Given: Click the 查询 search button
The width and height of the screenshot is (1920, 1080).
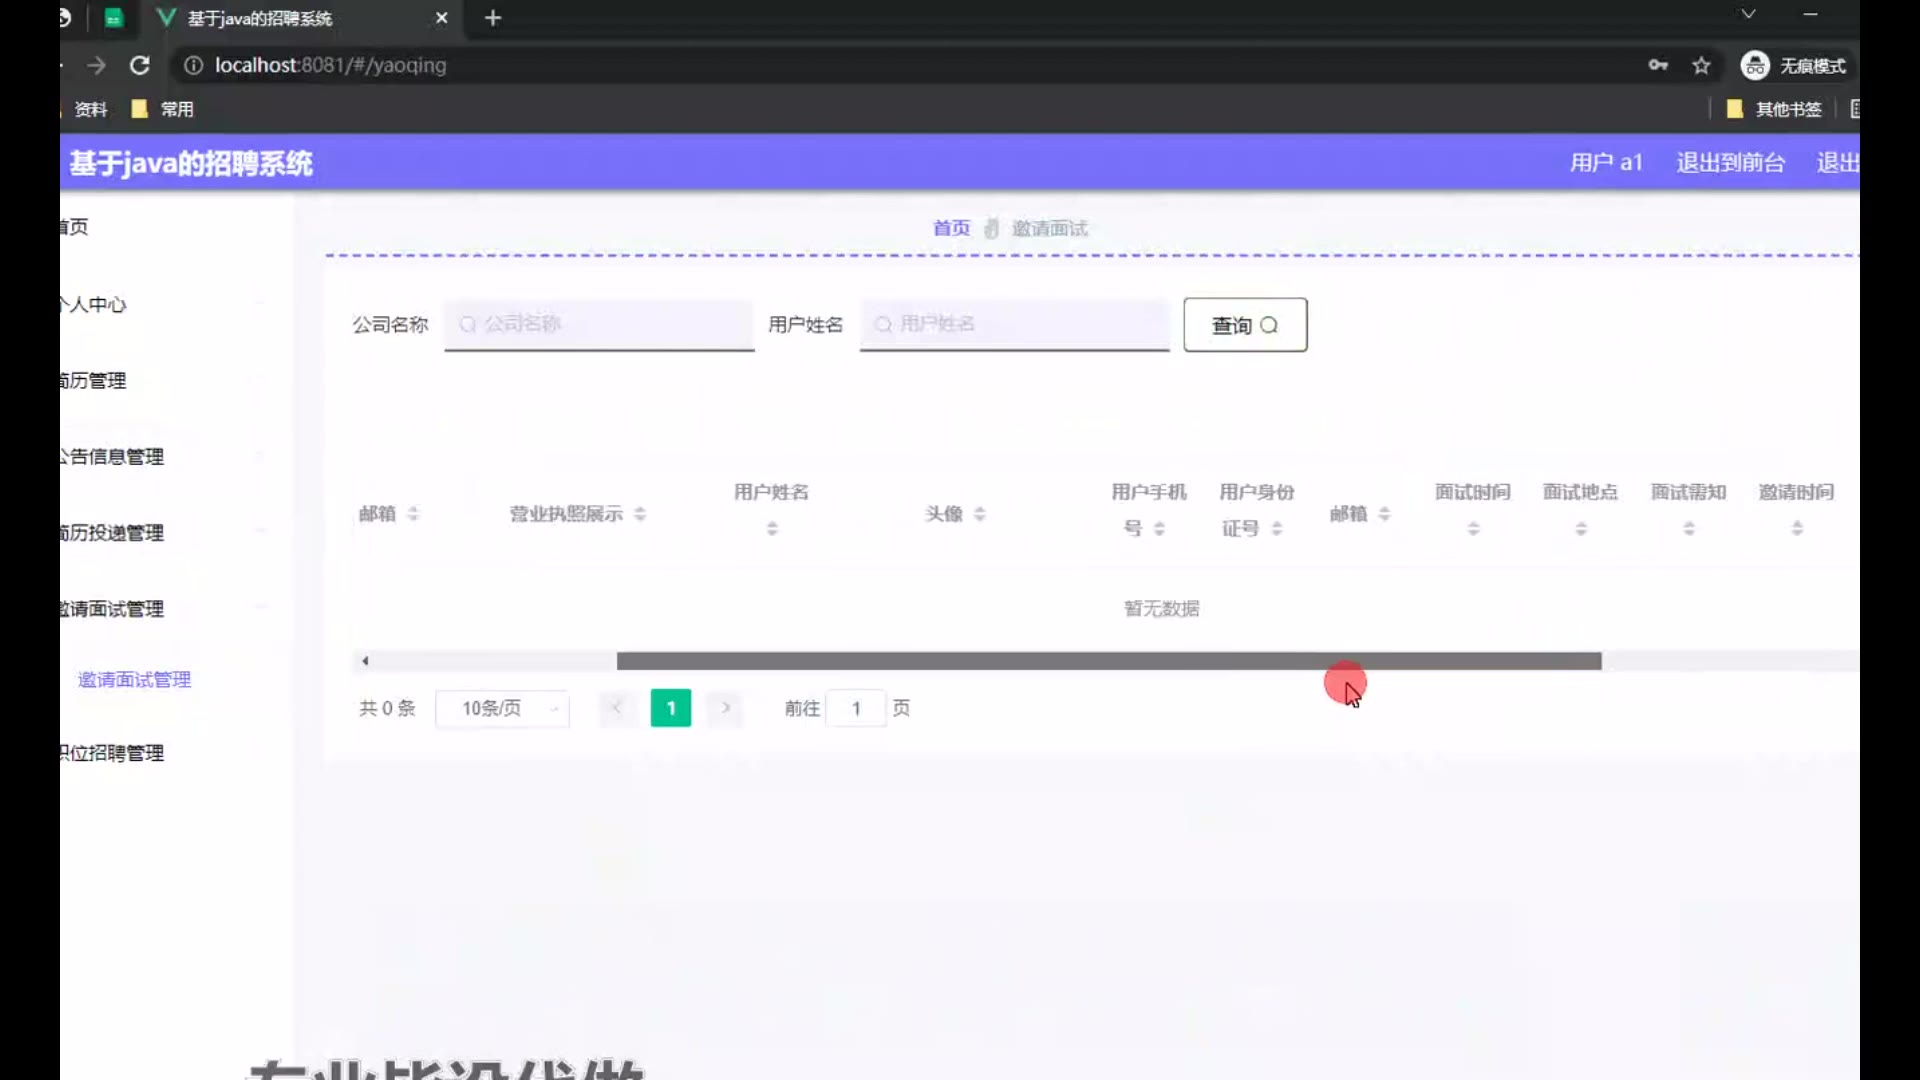Looking at the screenshot, I should pyautogui.click(x=1244, y=325).
